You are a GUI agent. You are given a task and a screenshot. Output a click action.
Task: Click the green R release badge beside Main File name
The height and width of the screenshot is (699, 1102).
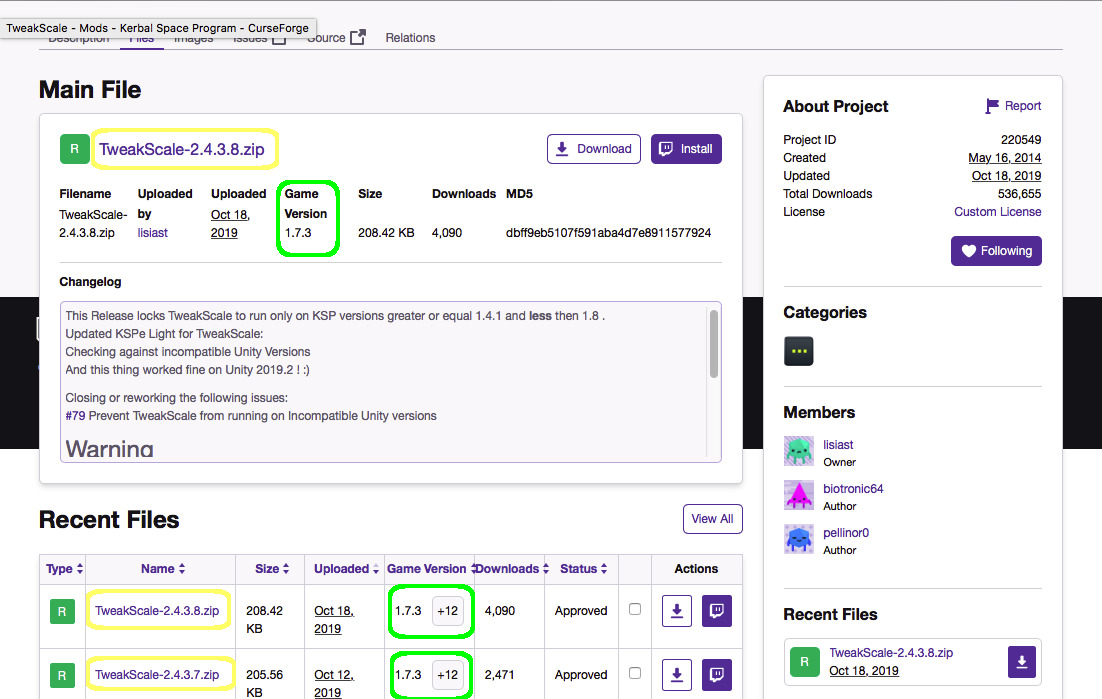[x=74, y=149]
